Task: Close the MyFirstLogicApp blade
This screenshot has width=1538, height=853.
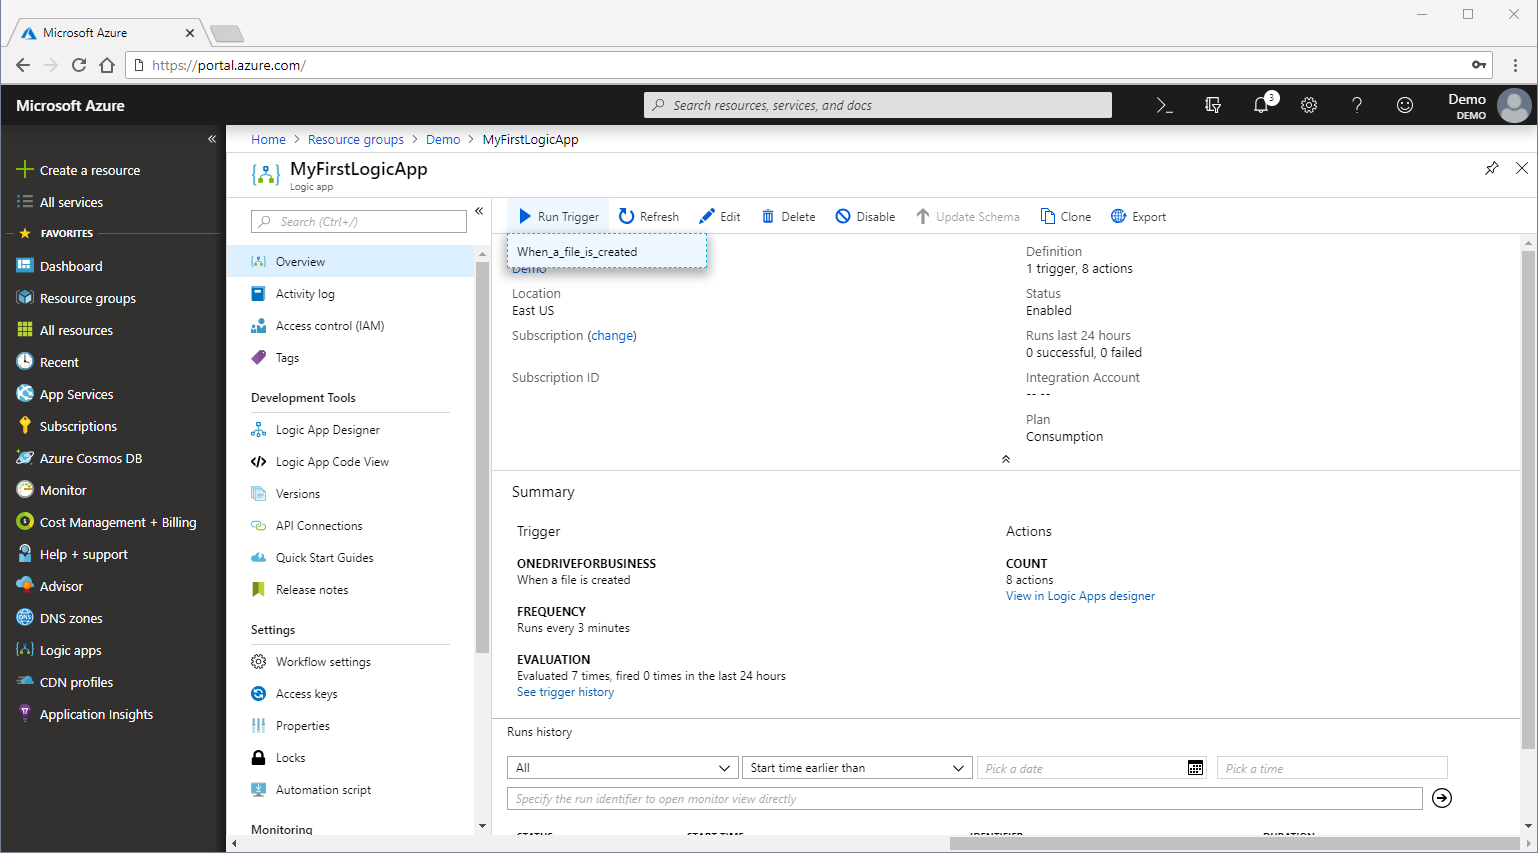Action: 1522,168
